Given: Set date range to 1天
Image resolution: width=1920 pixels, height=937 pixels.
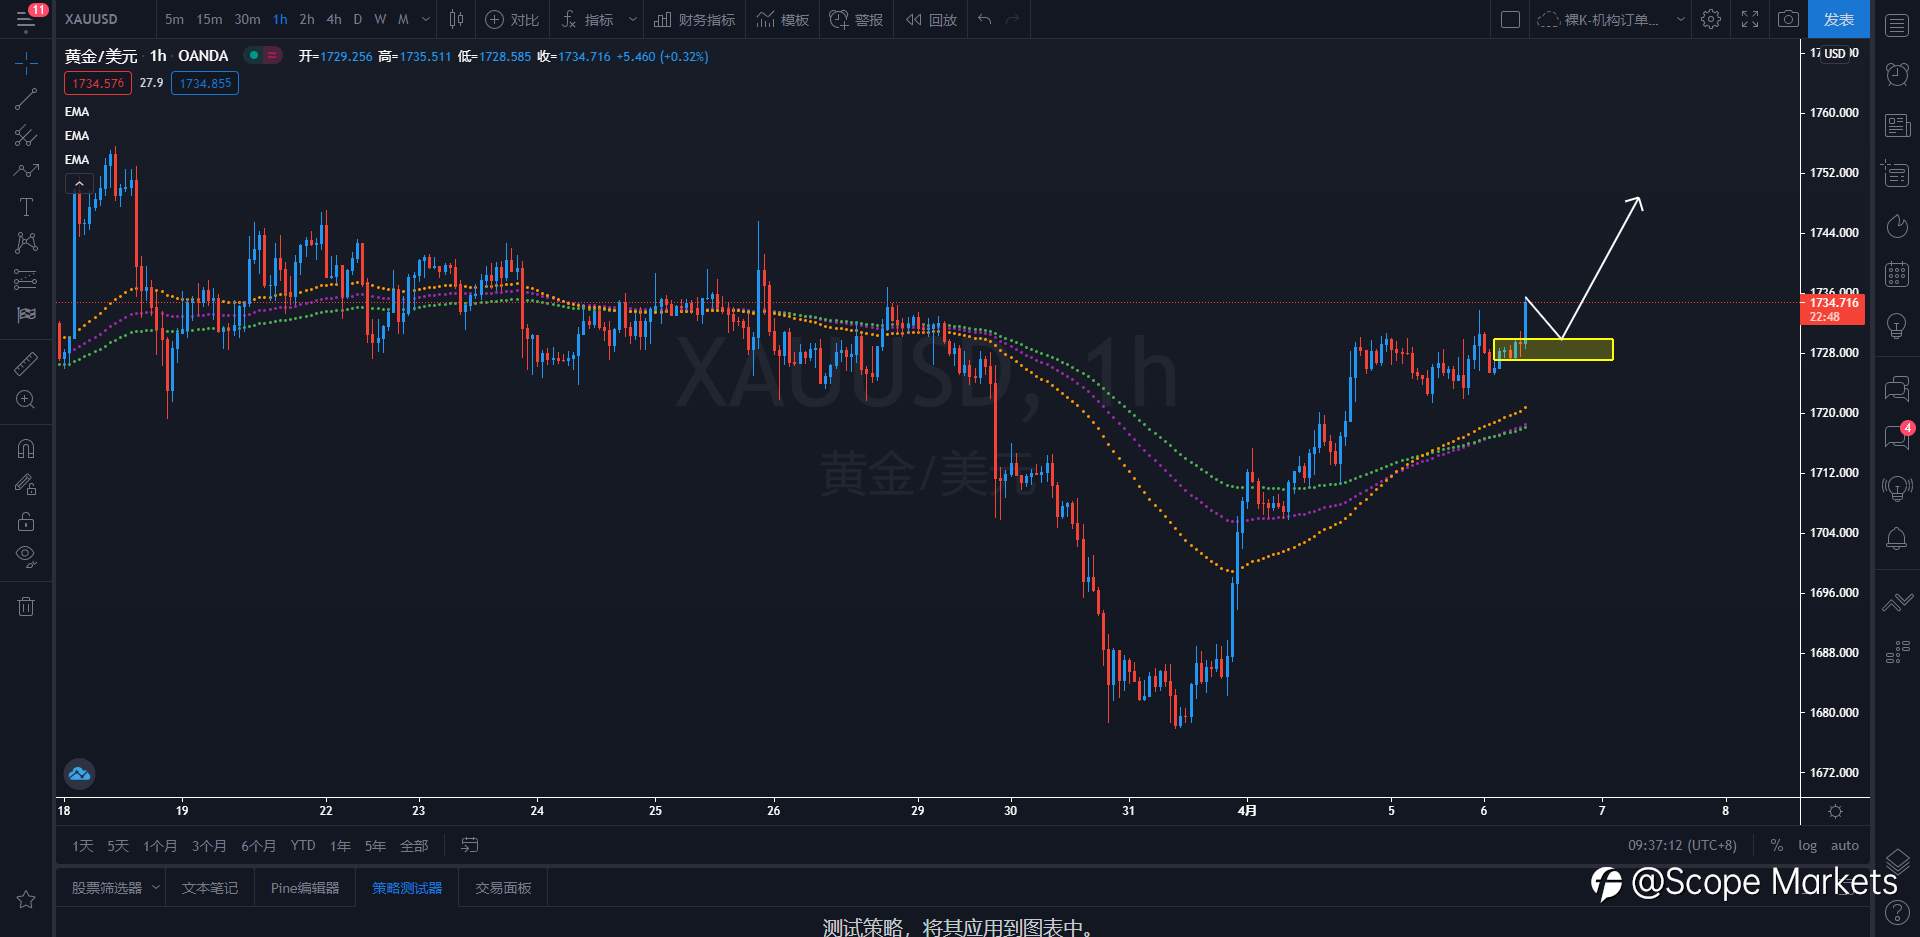Looking at the screenshot, I should pyautogui.click(x=82, y=846).
